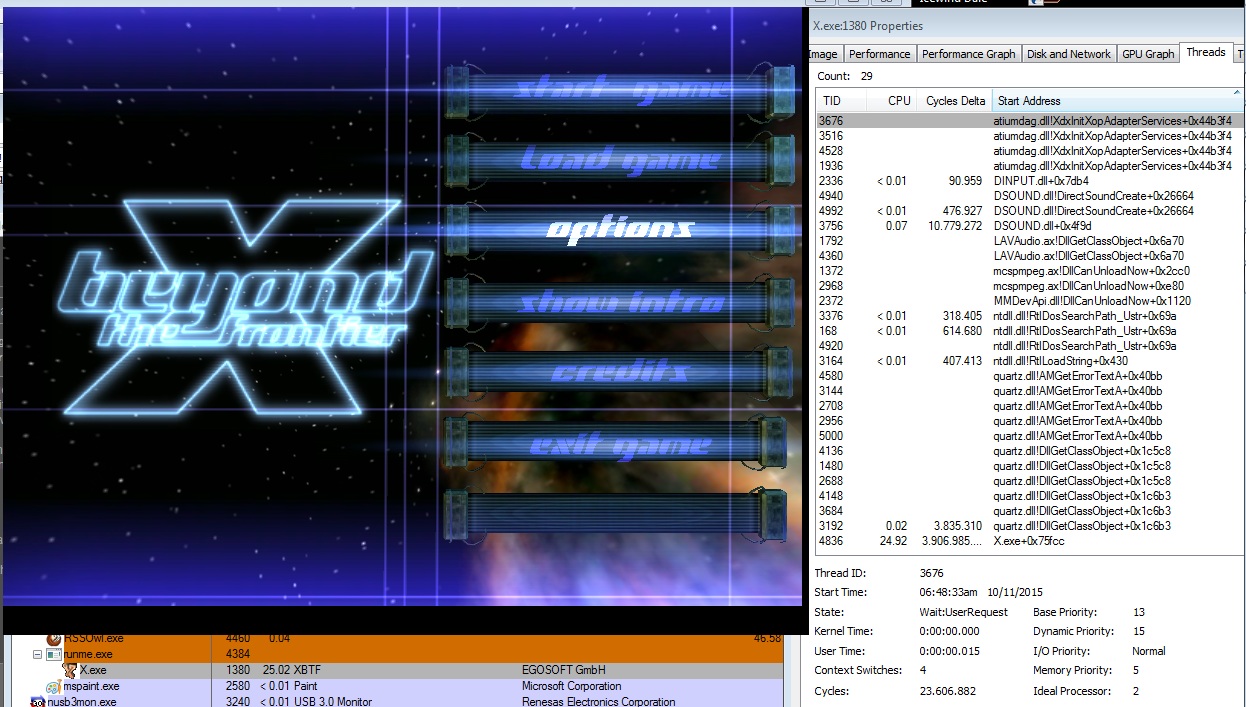Select mspaint.exe Paint process row
1246x707 pixels.
[x=400, y=686]
